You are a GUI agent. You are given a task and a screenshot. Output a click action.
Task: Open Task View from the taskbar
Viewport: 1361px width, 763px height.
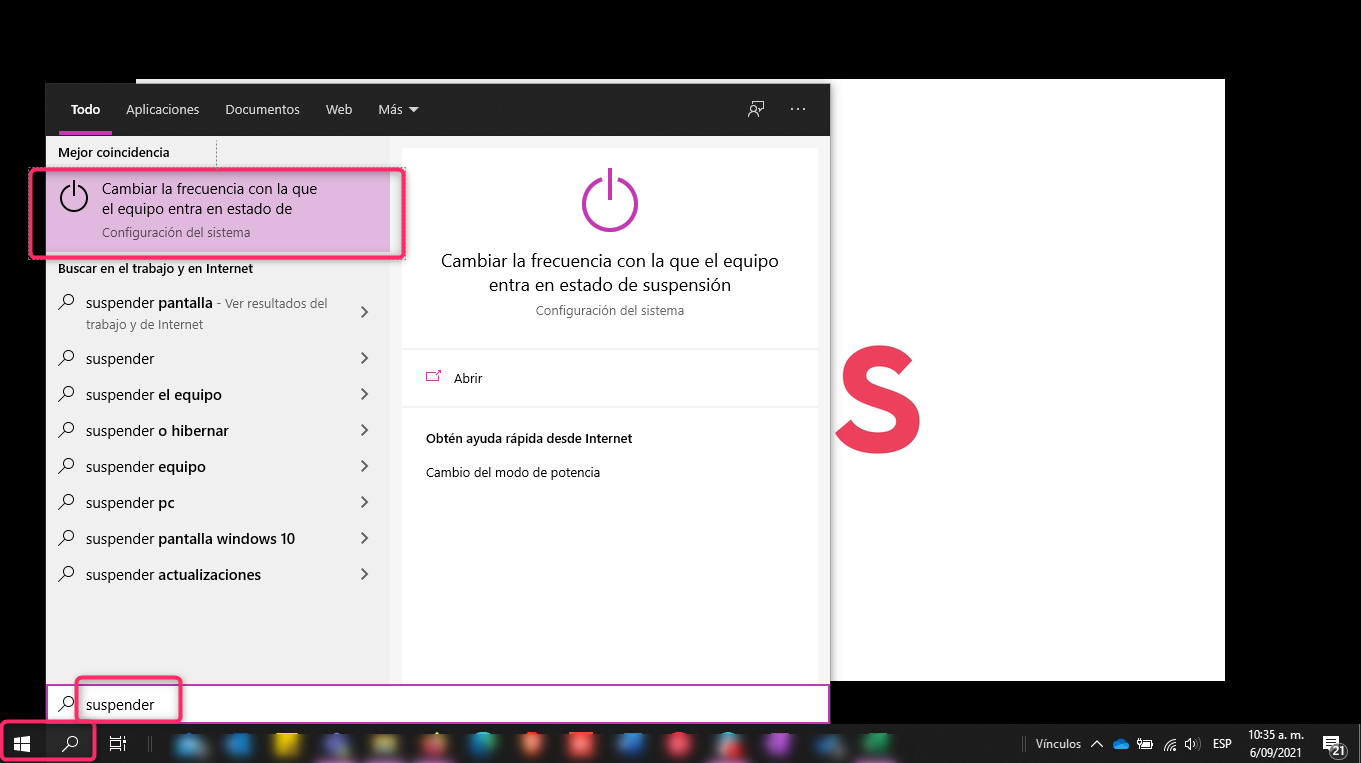117,743
